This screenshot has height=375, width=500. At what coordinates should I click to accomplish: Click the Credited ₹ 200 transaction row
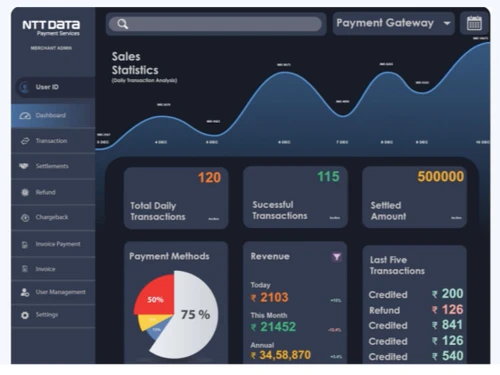(416, 294)
